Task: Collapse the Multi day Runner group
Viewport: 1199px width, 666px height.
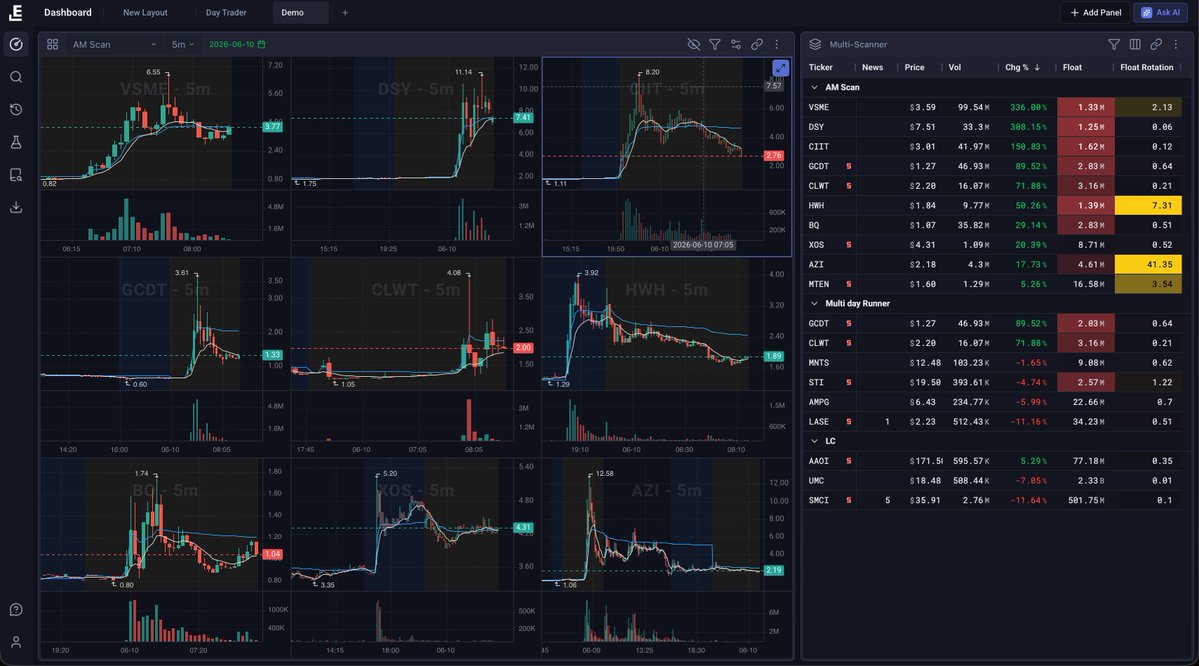Action: click(814, 304)
